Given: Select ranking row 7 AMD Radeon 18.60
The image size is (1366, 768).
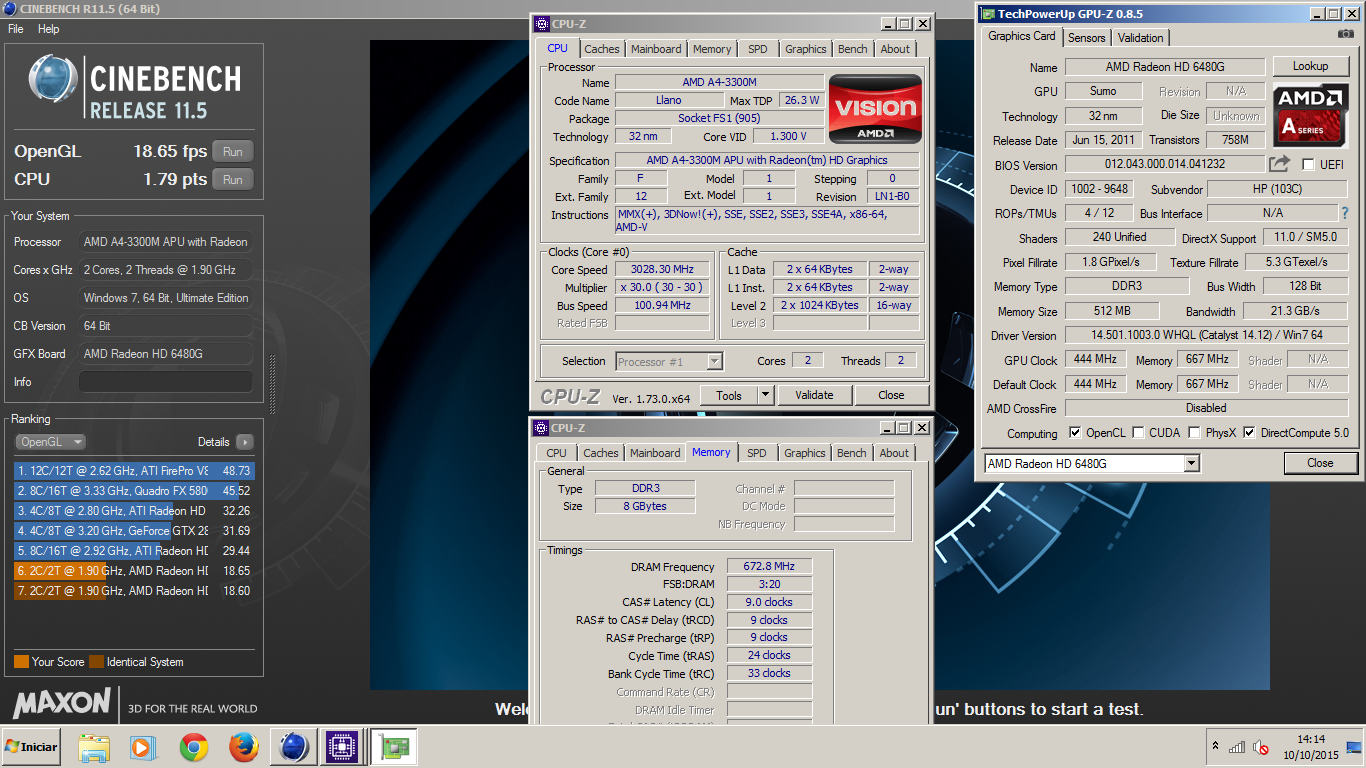Looking at the screenshot, I should 134,591.
